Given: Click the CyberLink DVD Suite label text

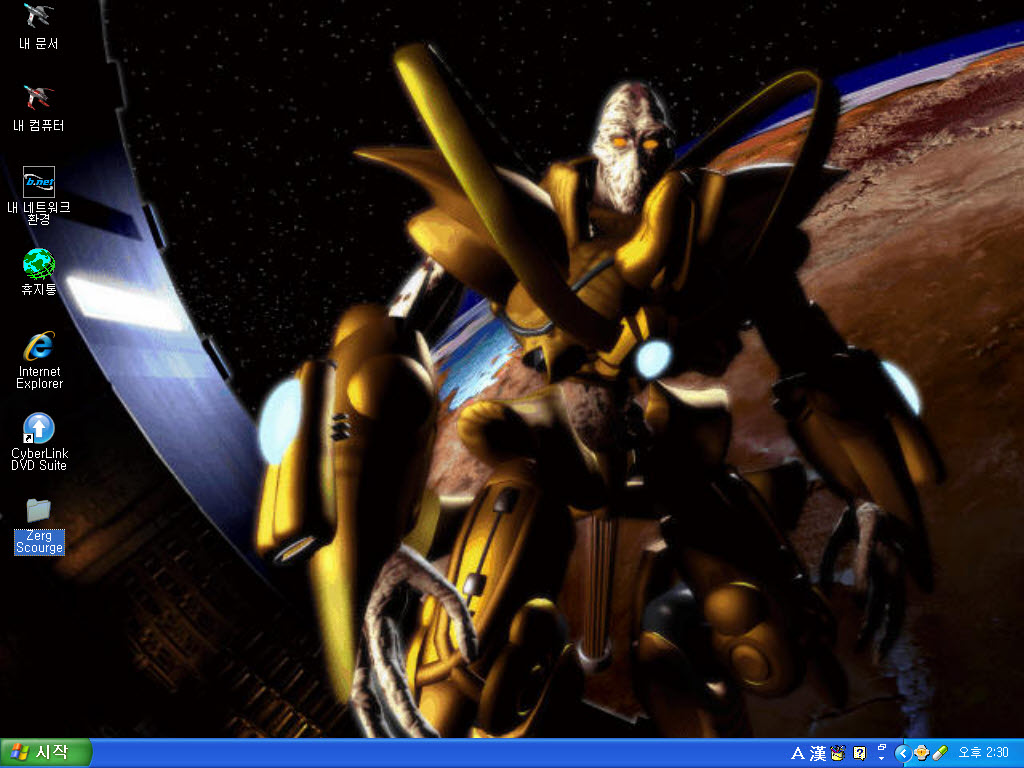Looking at the screenshot, I should [x=39, y=459].
